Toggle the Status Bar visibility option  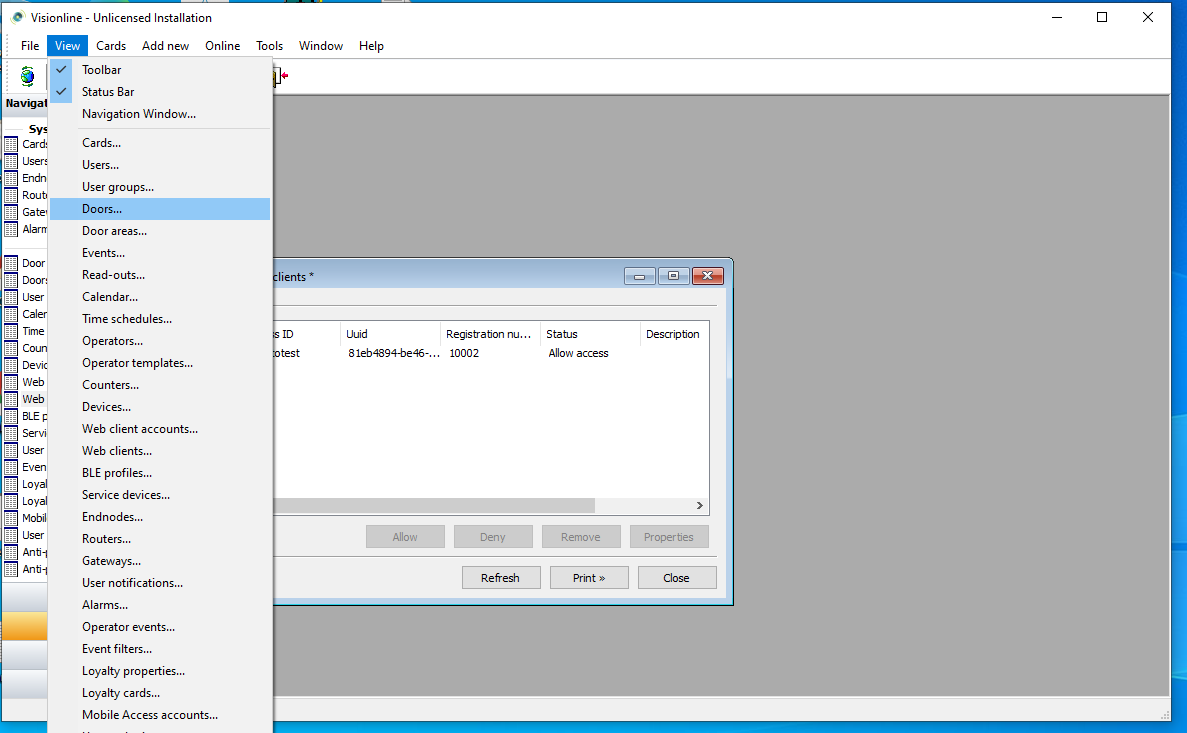coord(107,92)
